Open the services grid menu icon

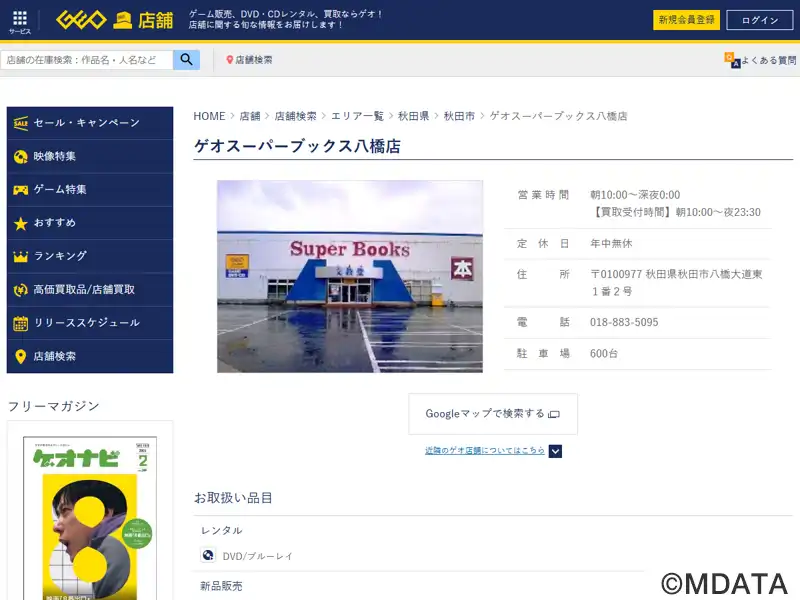[x=20, y=19]
